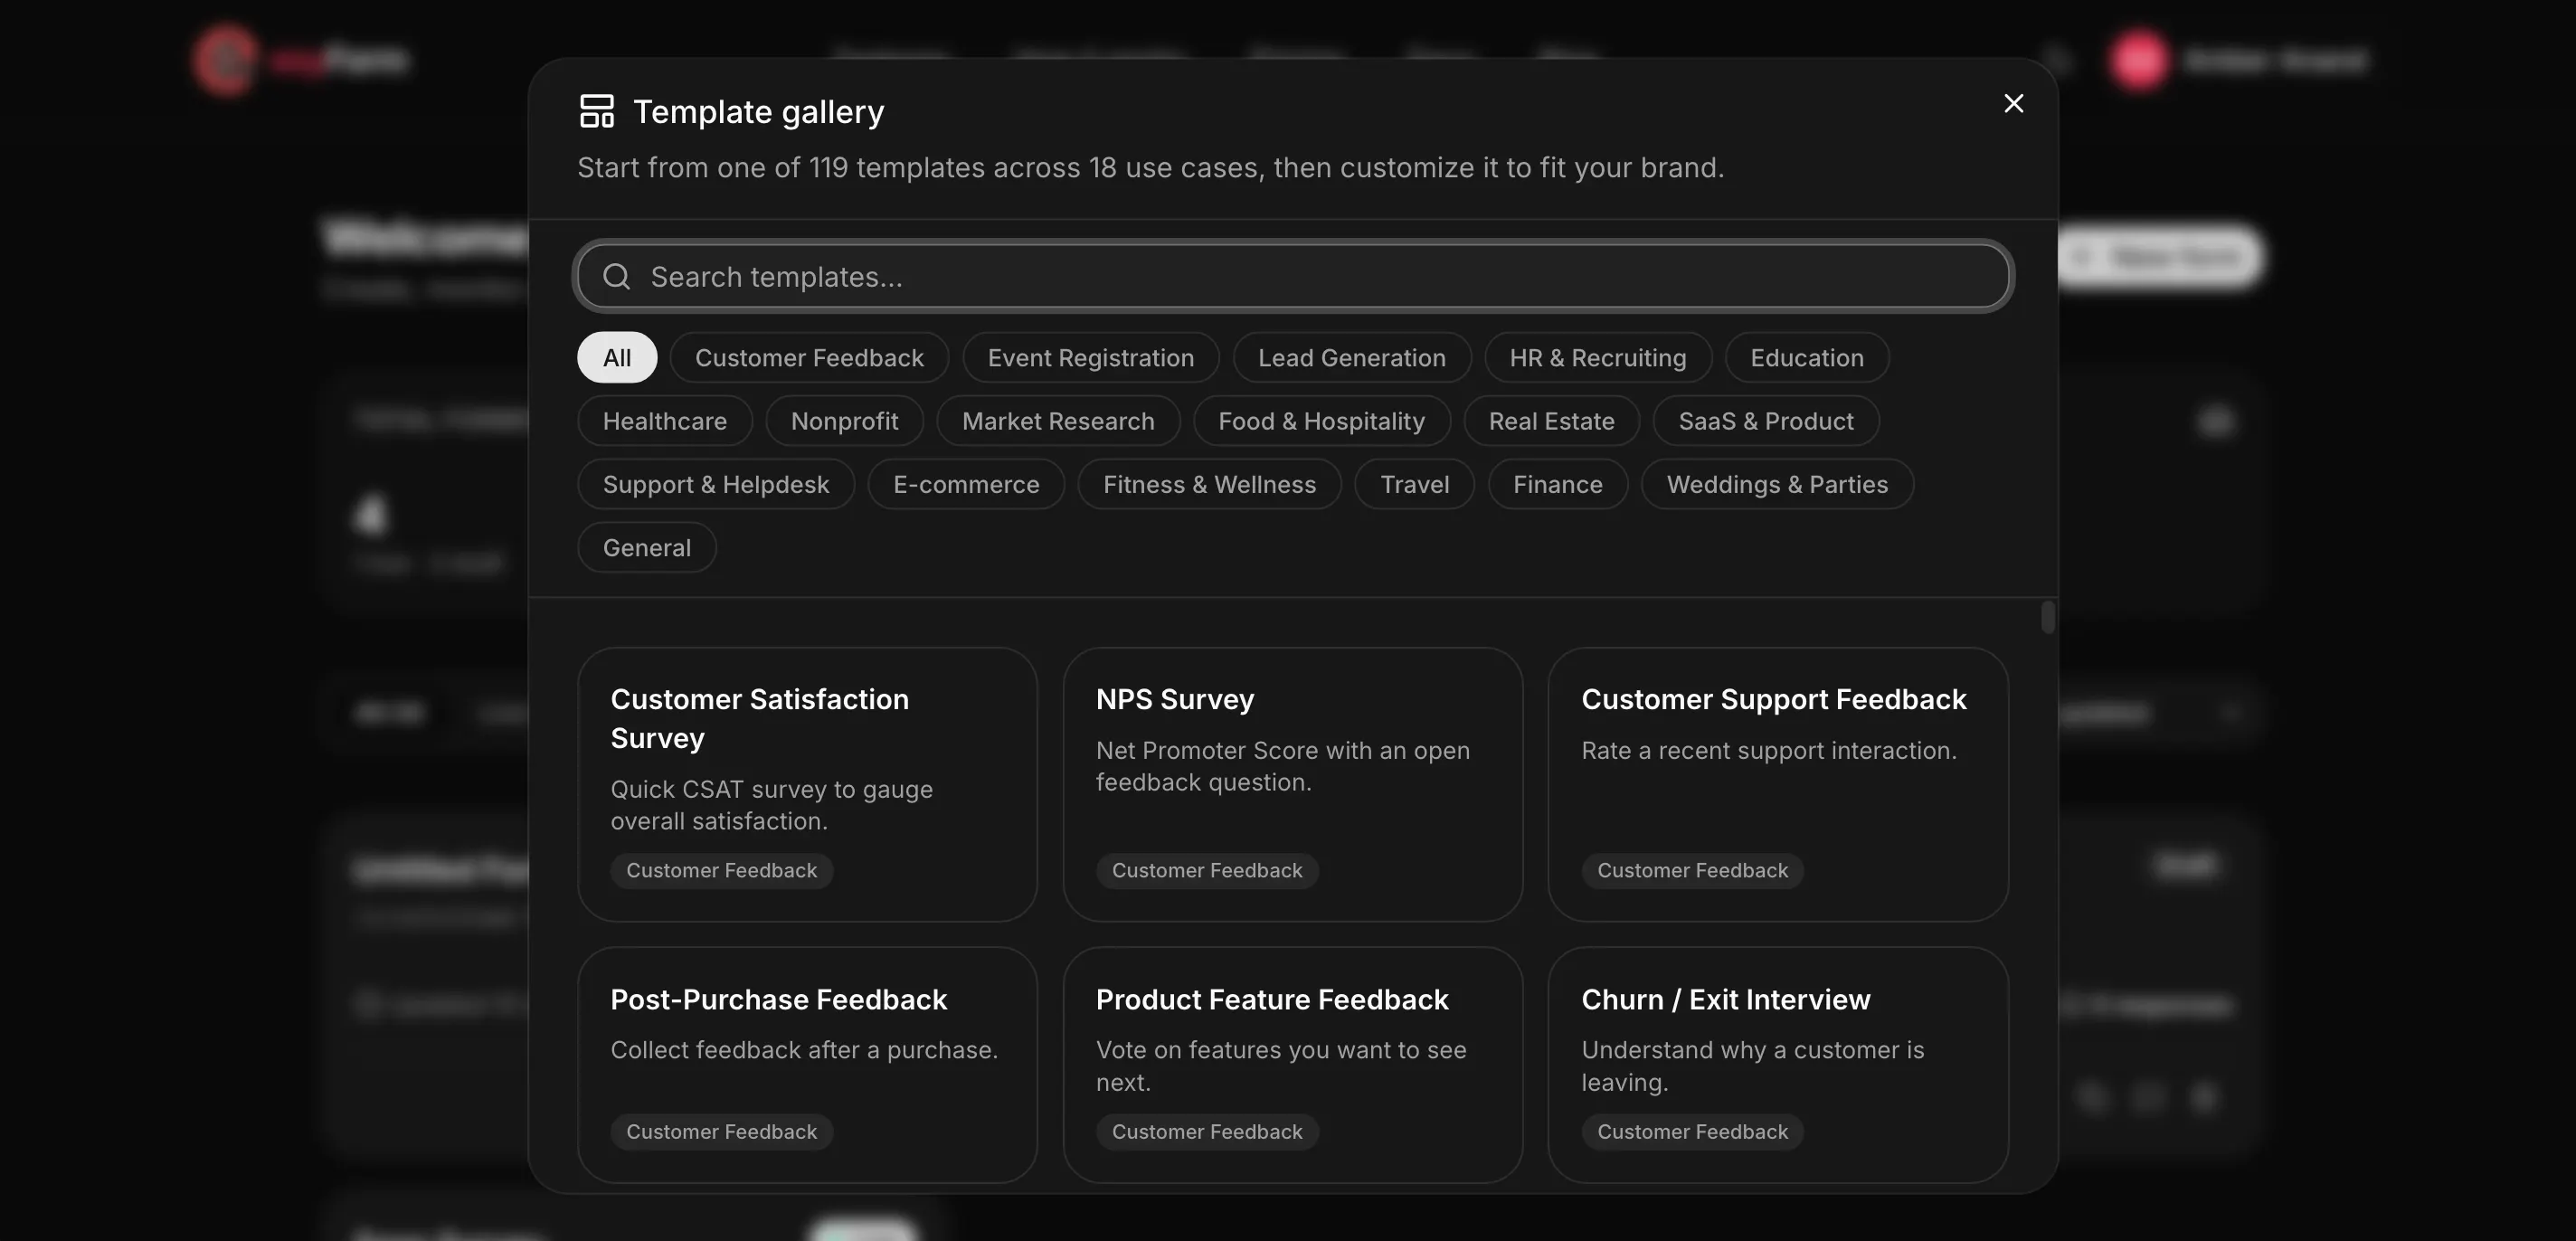Screen dimensions: 2576x1241
Task: Click the magnifier icon in search field
Action: point(617,276)
